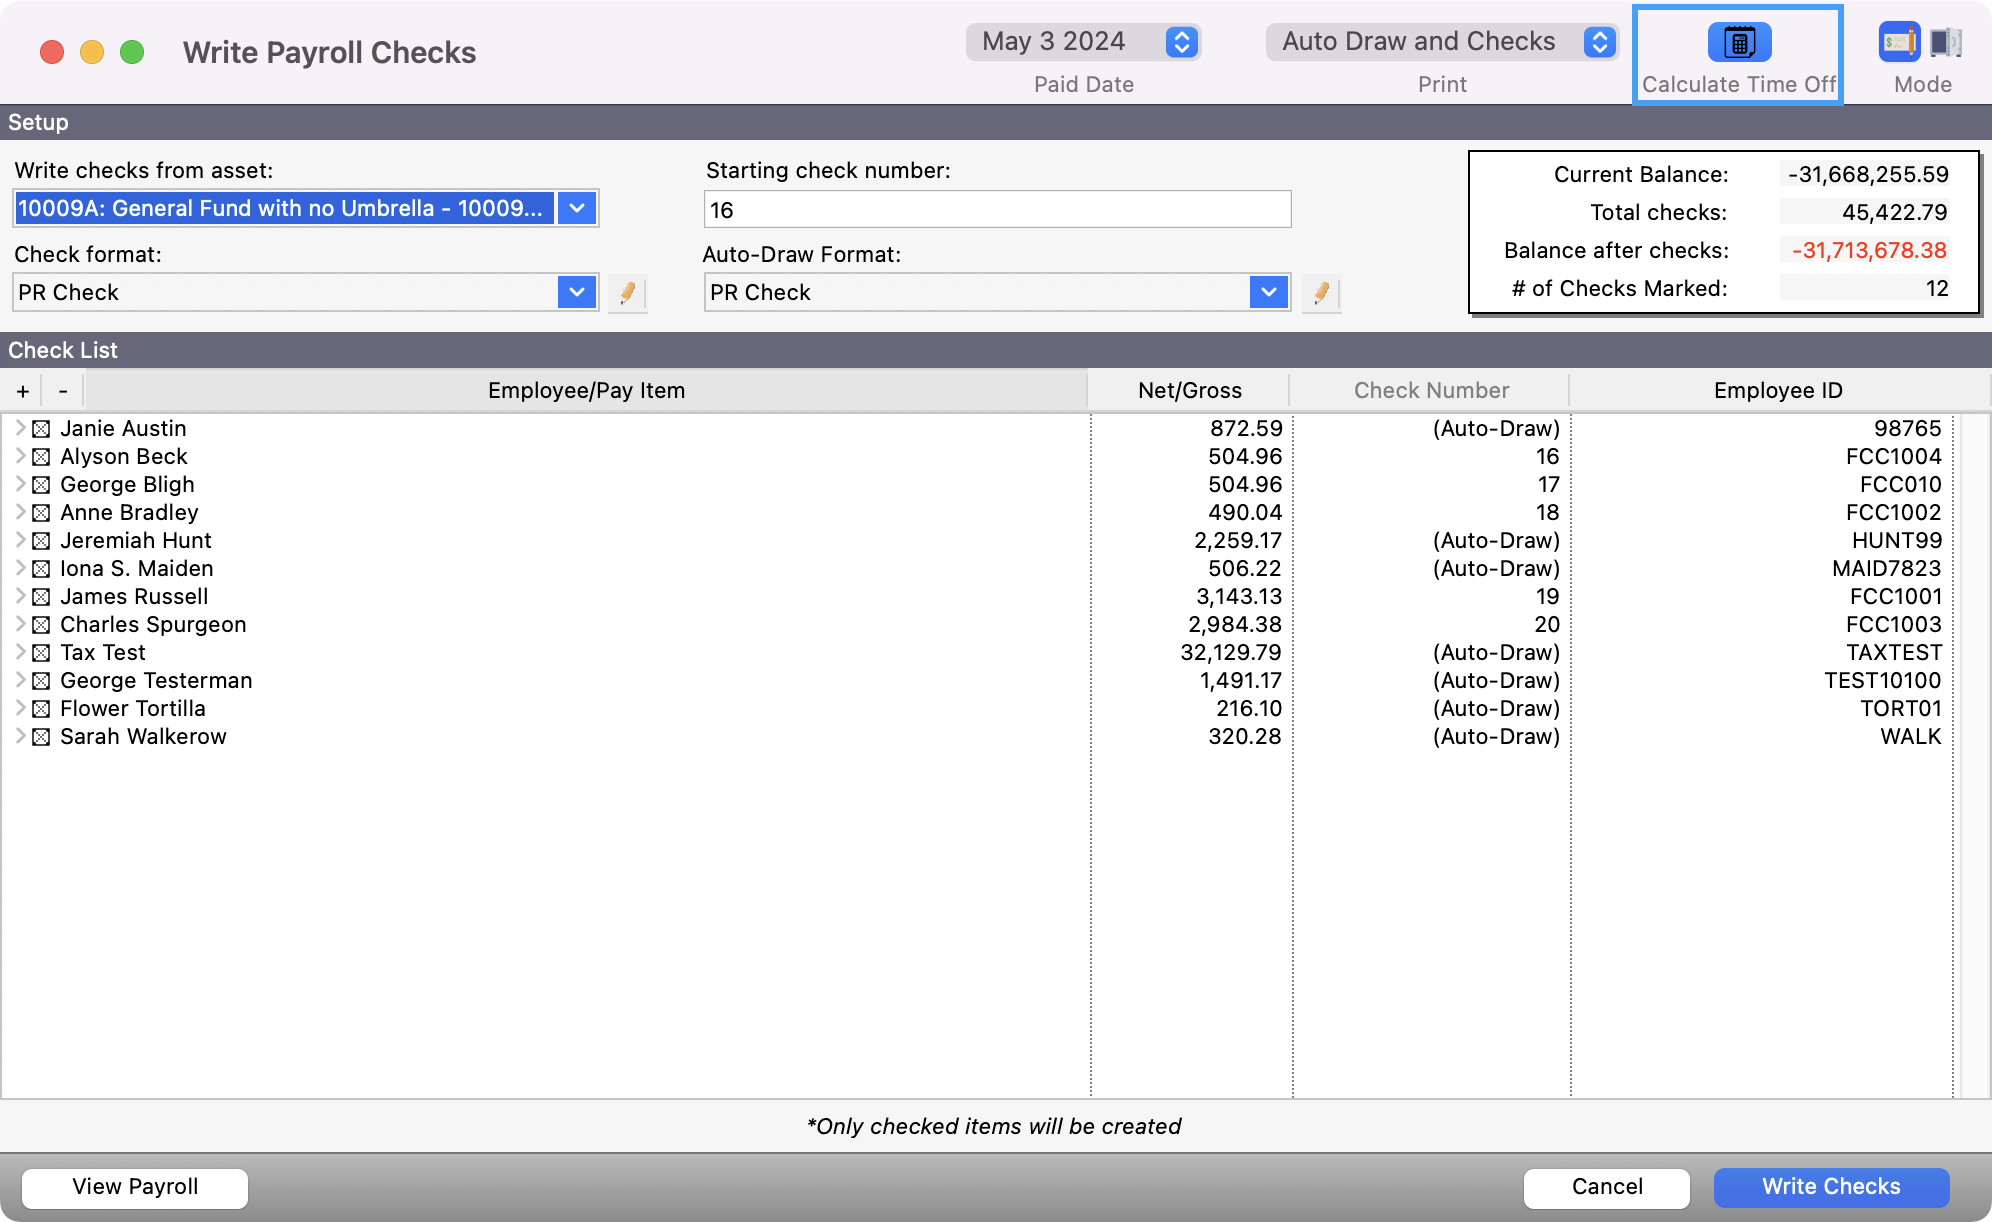
Task: Open the Check format dropdown
Action: (x=577, y=292)
